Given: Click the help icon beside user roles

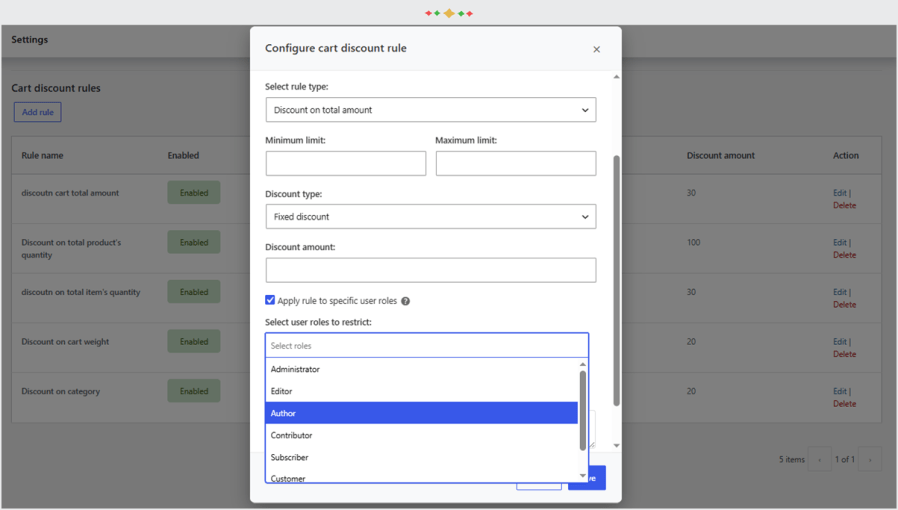Looking at the screenshot, I should point(405,301).
